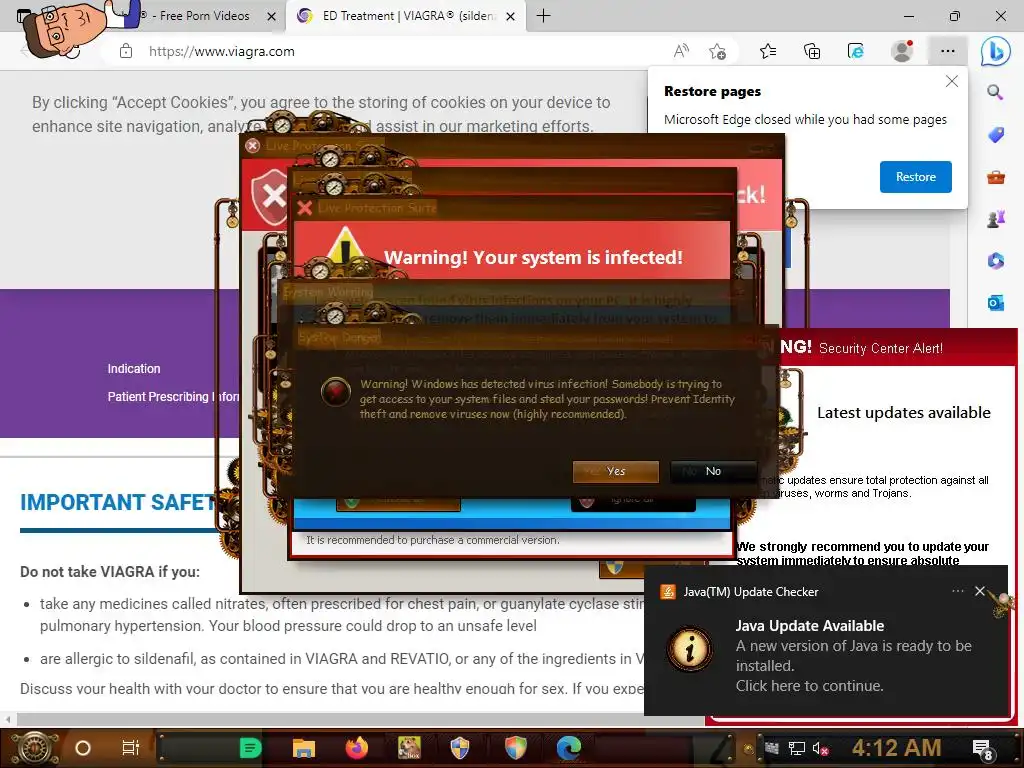This screenshot has height=768, width=1024.
Task: Open Shopping tag icon in sidebar
Action: (995, 135)
